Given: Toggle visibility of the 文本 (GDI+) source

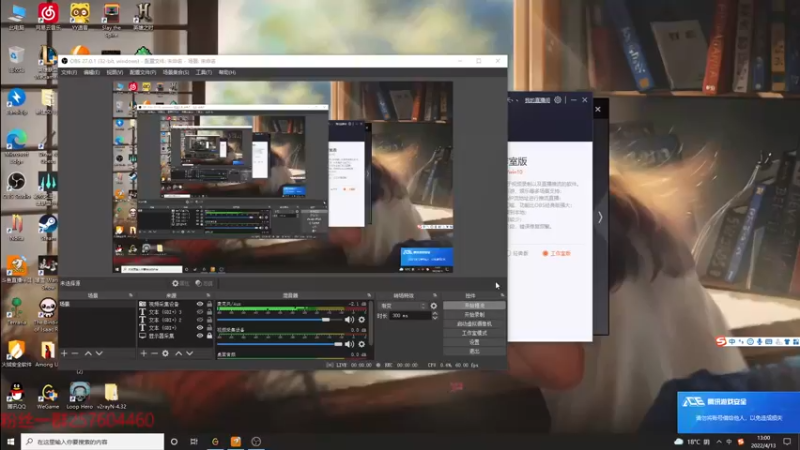Looking at the screenshot, I should 199,328.
